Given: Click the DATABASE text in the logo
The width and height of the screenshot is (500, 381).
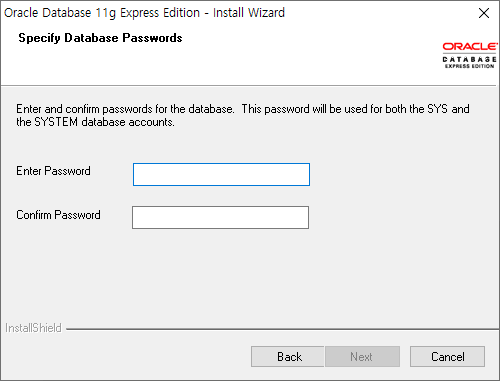Looking at the screenshot, I should (x=469, y=59).
